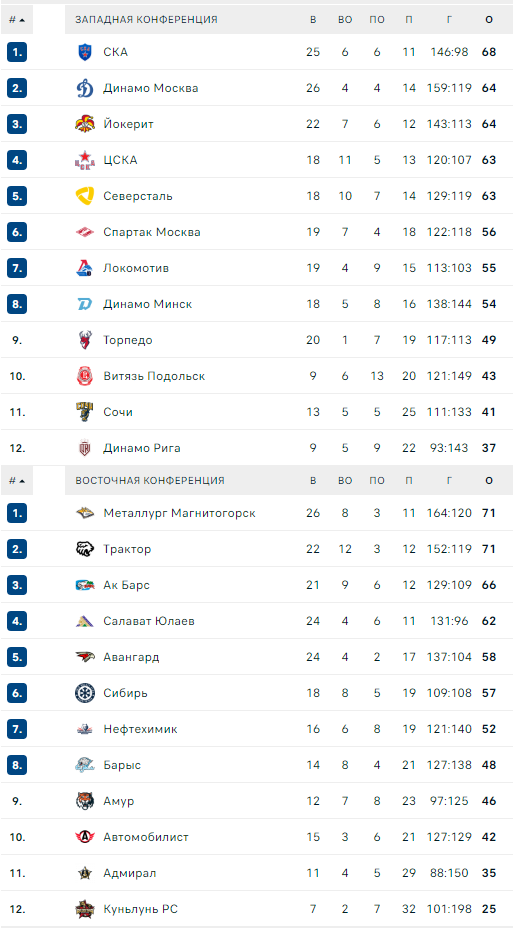Click rank badge 8 beside Барыс
Screen dimensions: 513x928
[x=17, y=765]
